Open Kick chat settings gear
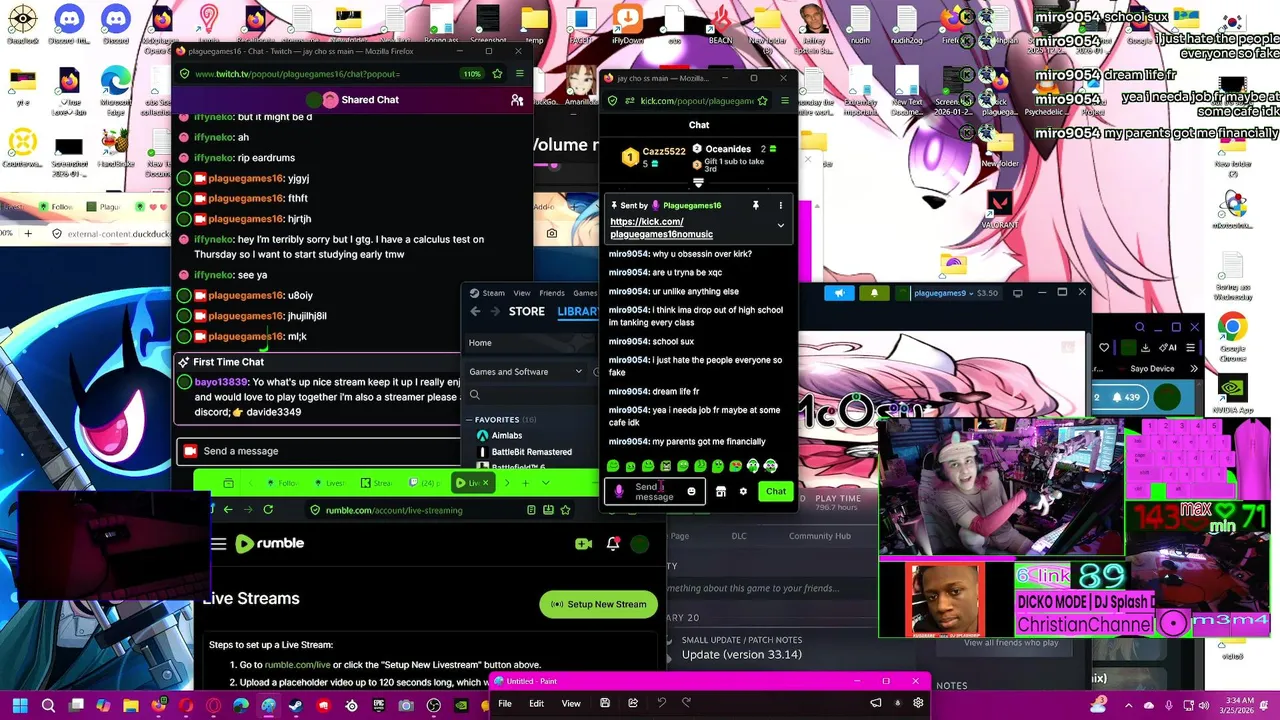Screen dimensions: 1280x720 [743, 491]
